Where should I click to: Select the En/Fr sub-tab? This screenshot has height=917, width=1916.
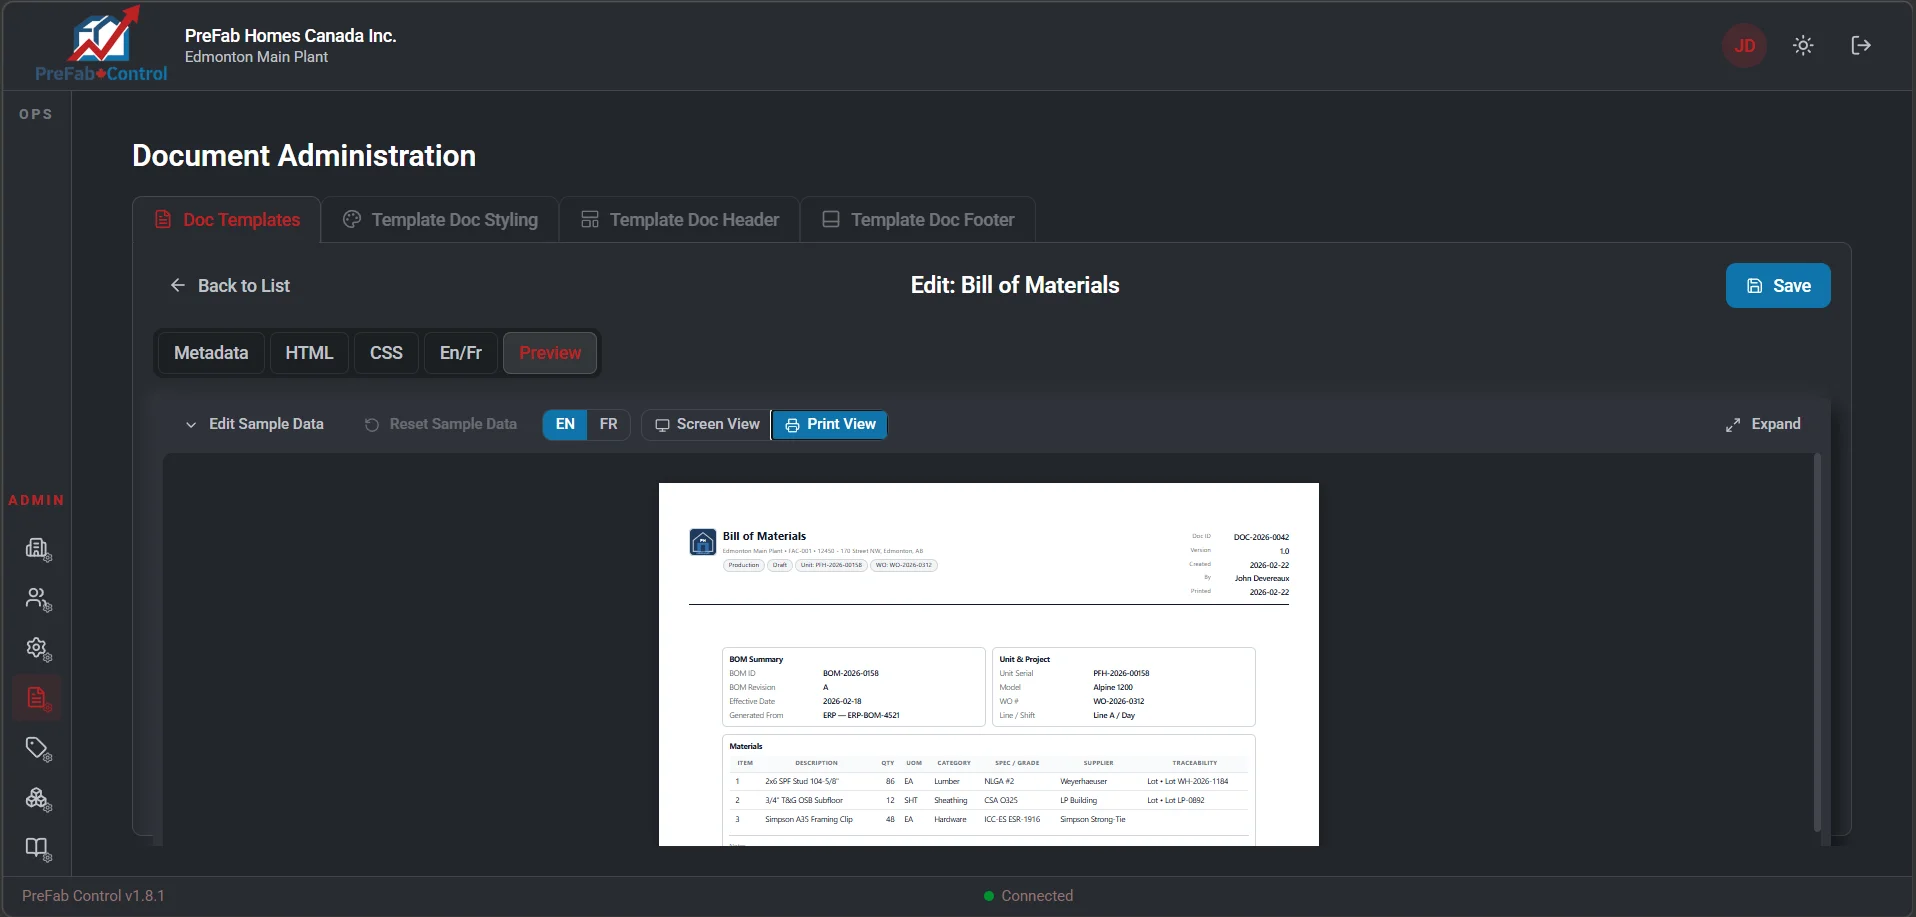click(x=461, y=353)
